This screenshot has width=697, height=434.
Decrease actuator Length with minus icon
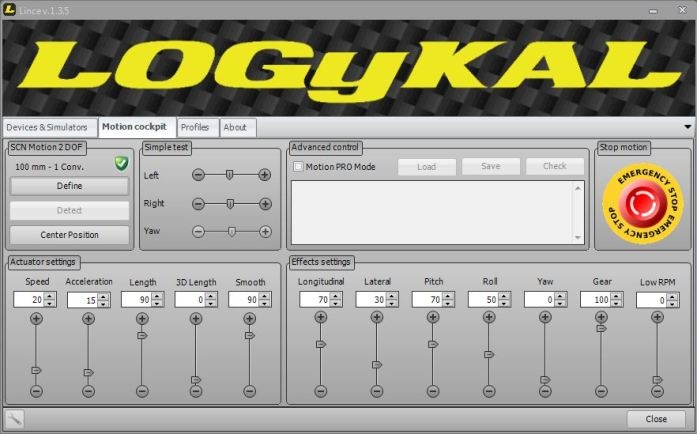tap(142, 391)
